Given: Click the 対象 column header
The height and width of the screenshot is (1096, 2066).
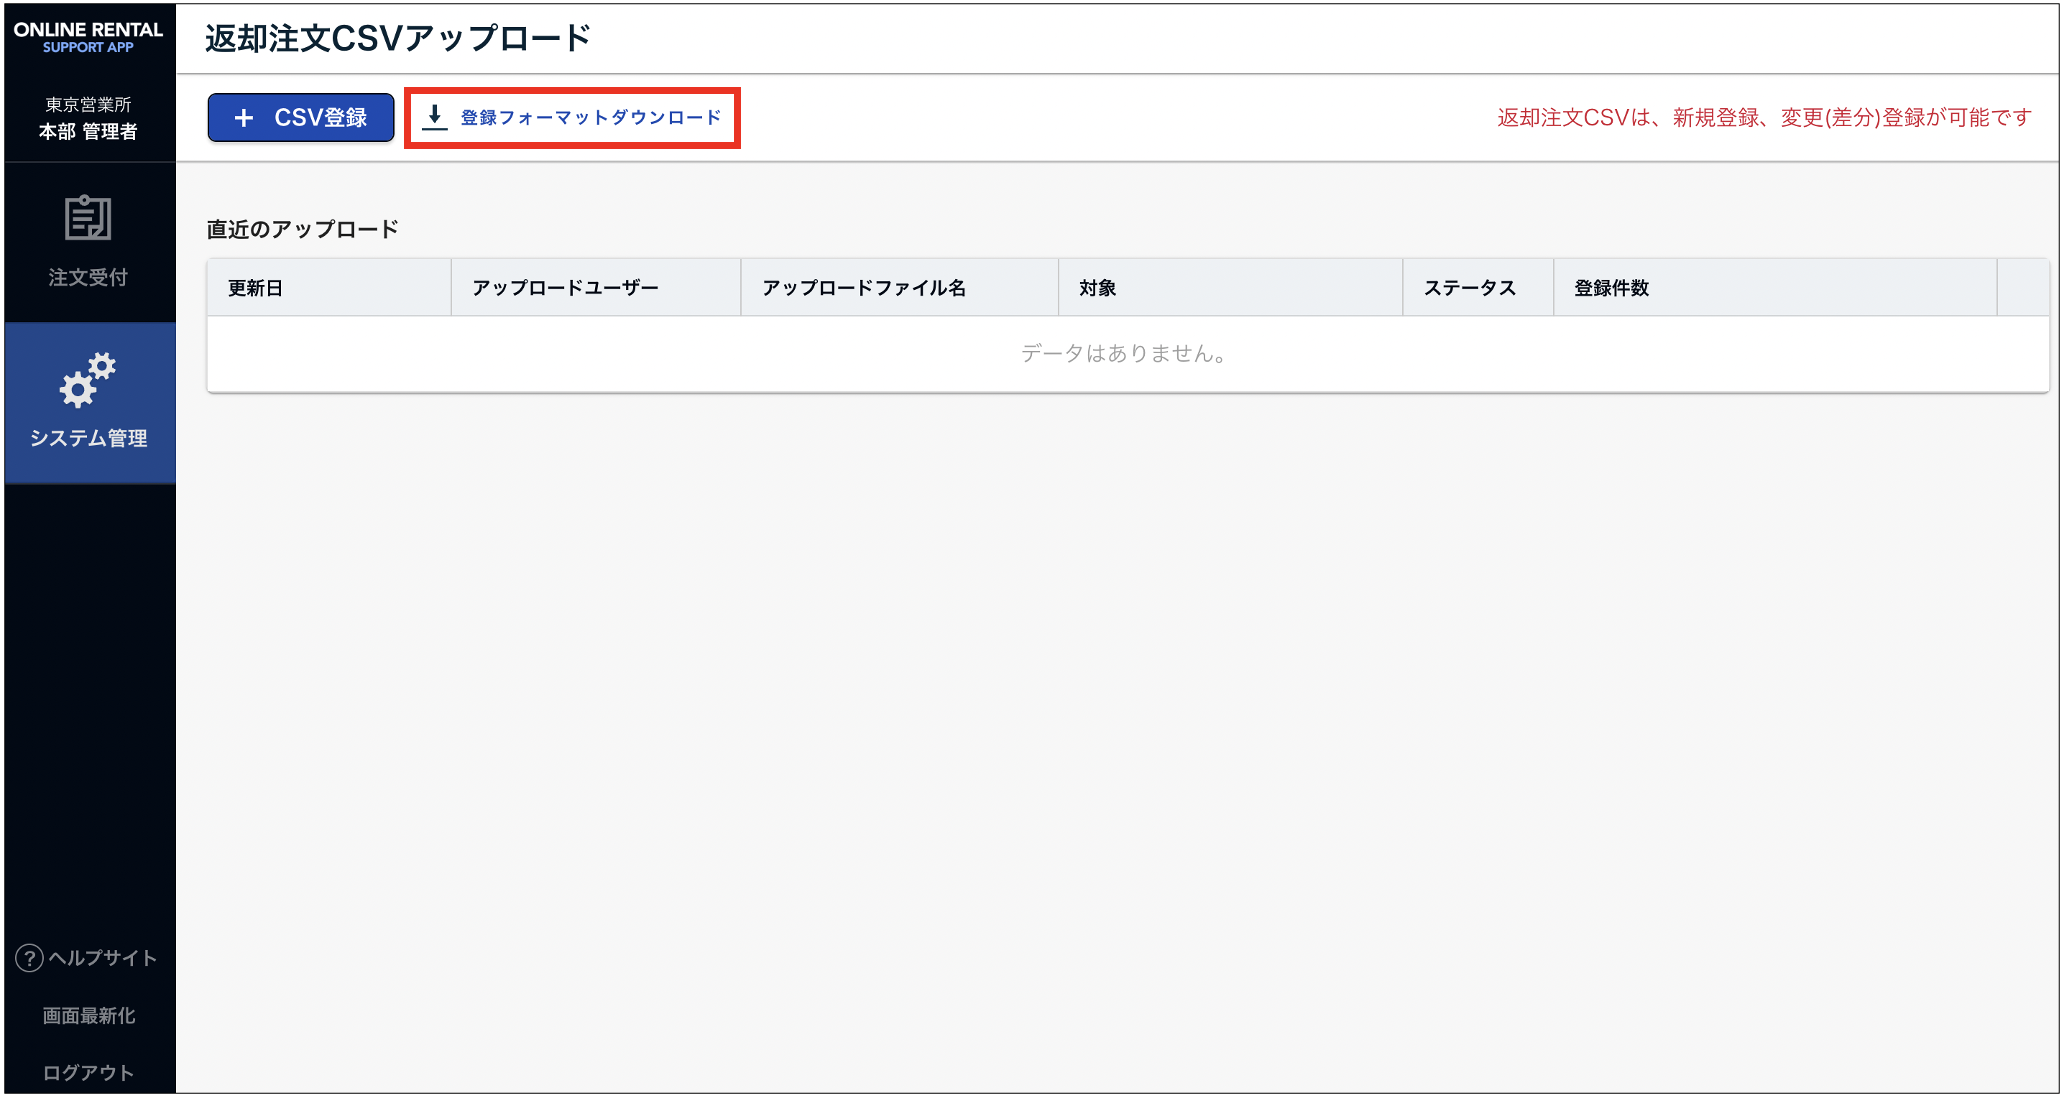Looking at the screenshot, I should pyautogui.click(x=1097, y=288).
